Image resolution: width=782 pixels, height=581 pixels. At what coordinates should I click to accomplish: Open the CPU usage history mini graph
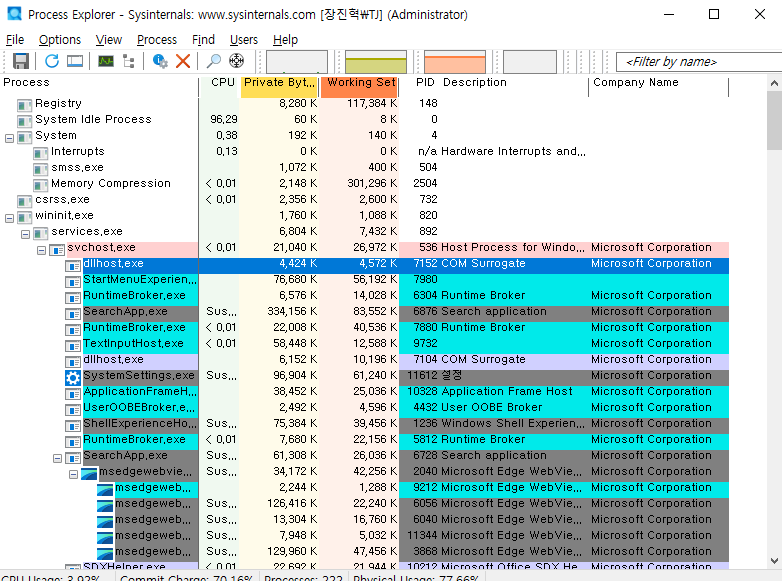point(297,62)
